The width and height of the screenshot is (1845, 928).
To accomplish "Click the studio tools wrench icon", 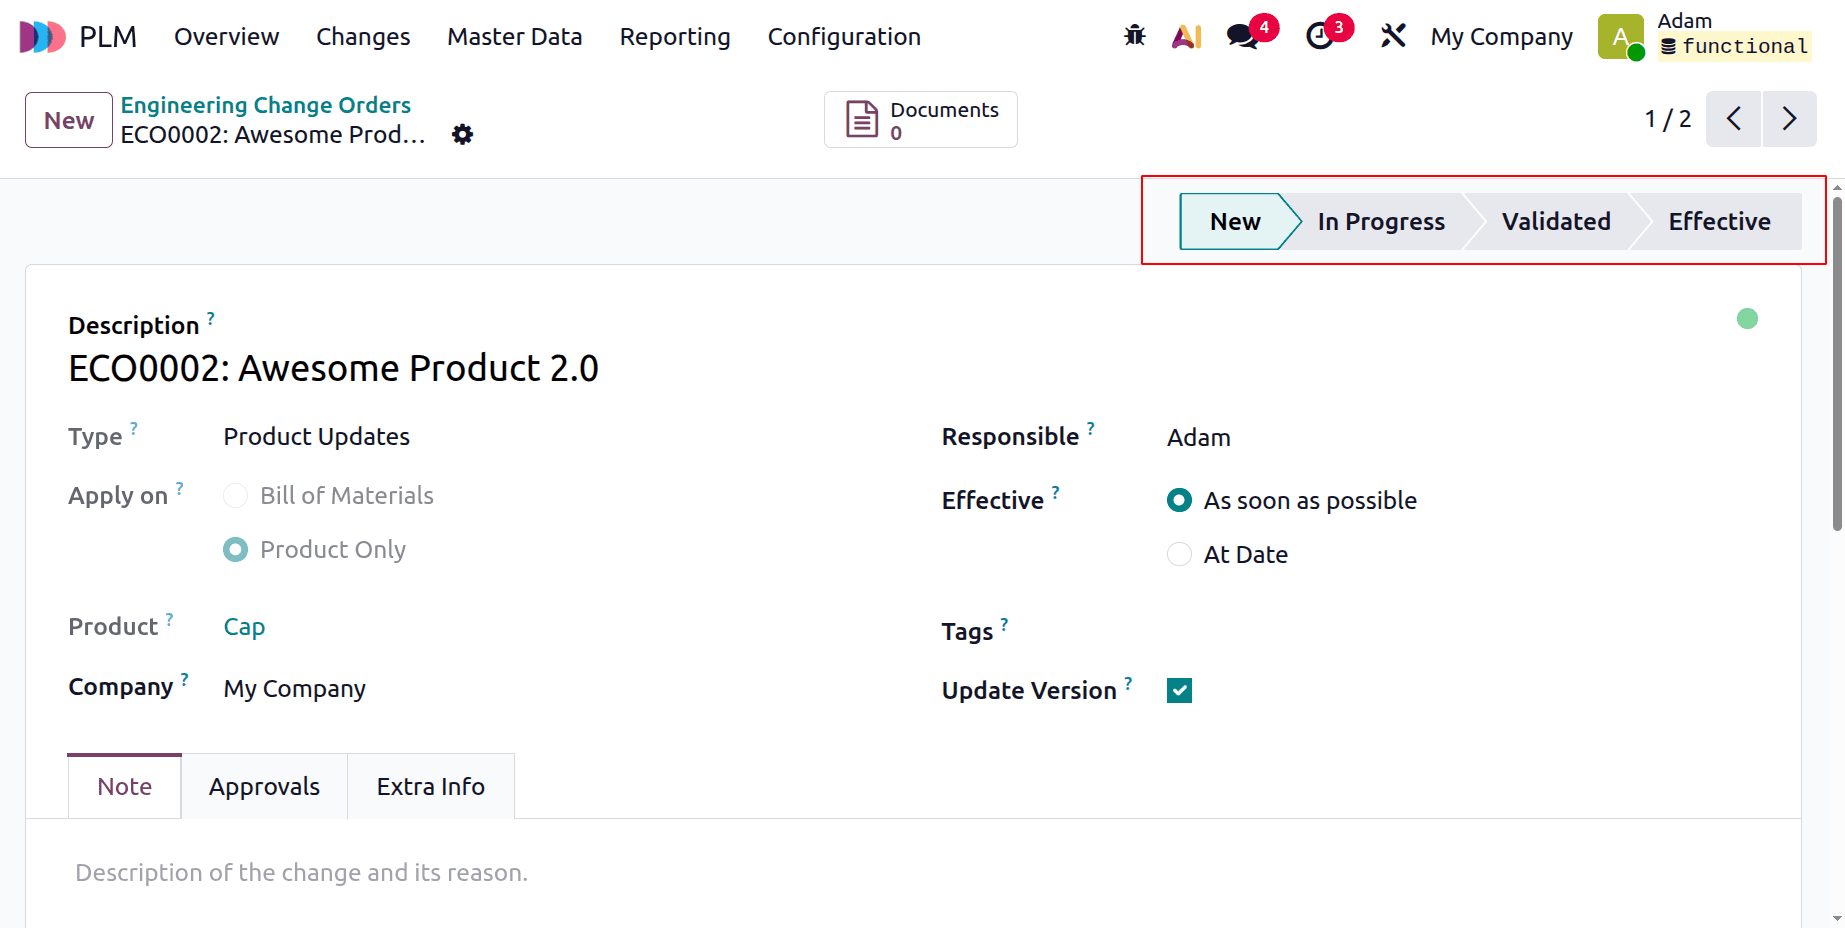I will [x=1393, y=36].
